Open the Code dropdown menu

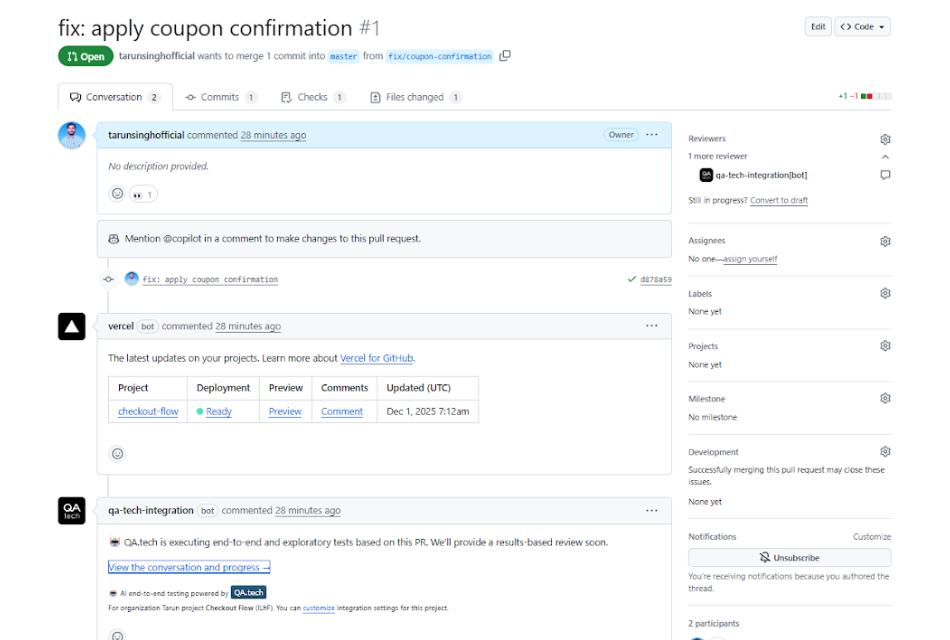(x=862, y=27)
